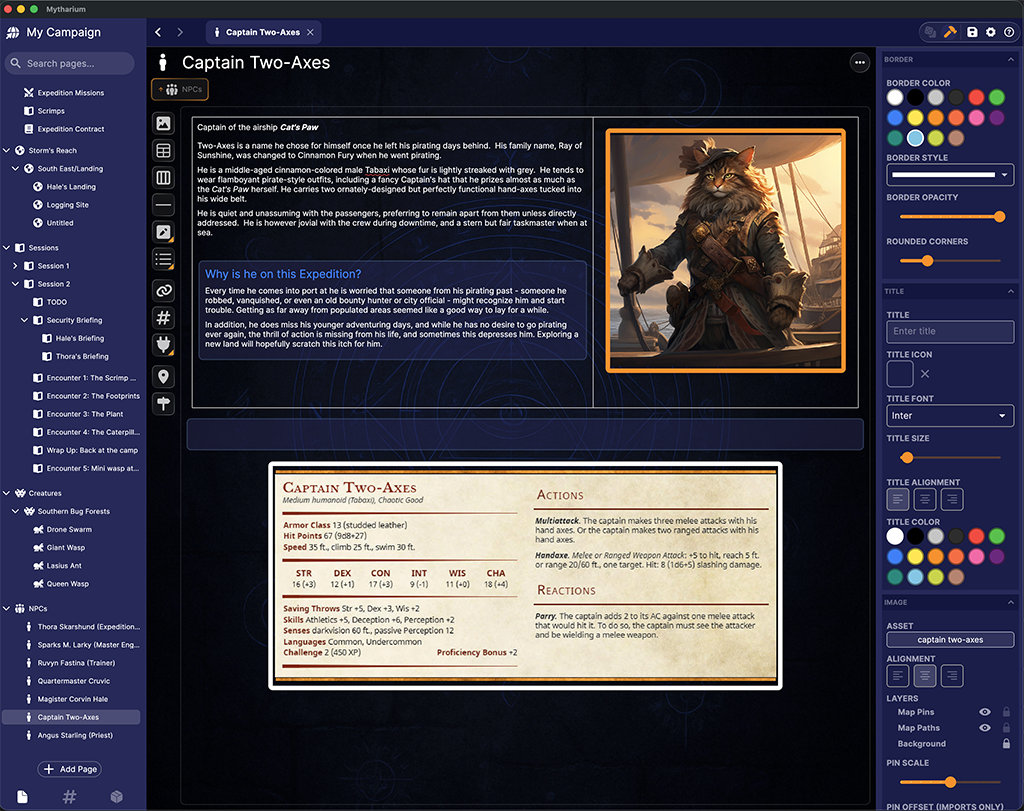
Task: Select the link block tool icon
Action: tap(163, 291)
